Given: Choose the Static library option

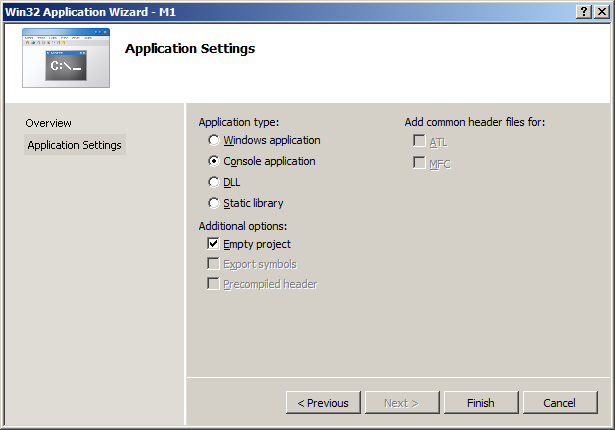Looking at the screenshot, I should point(214,203).
